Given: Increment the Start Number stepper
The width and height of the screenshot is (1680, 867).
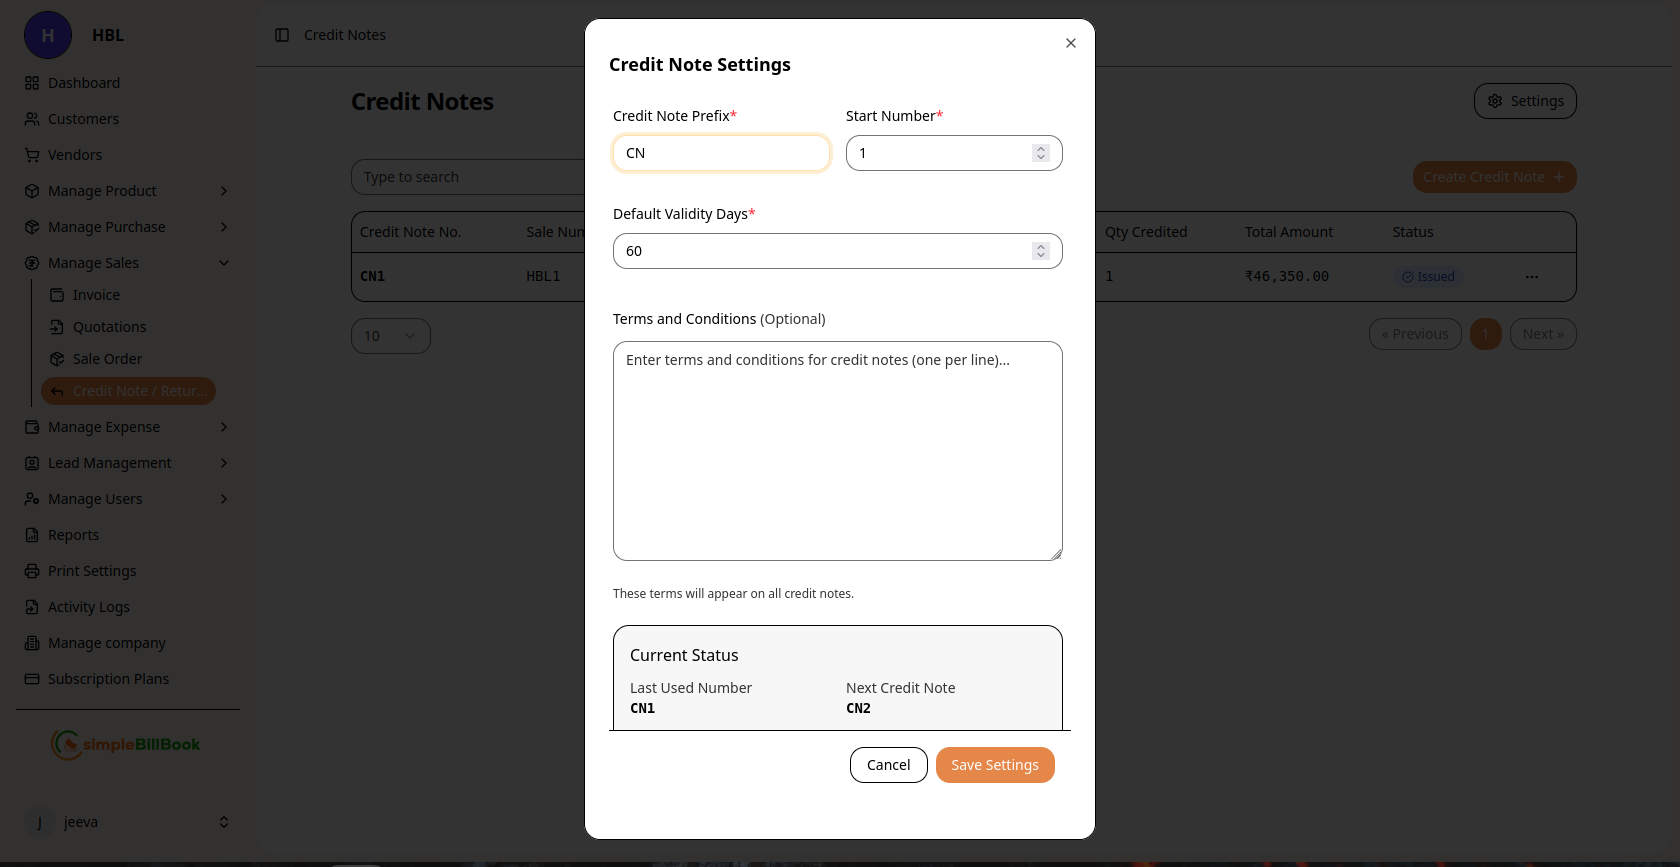Looking at the screenshot, I should click(1040, 147).
